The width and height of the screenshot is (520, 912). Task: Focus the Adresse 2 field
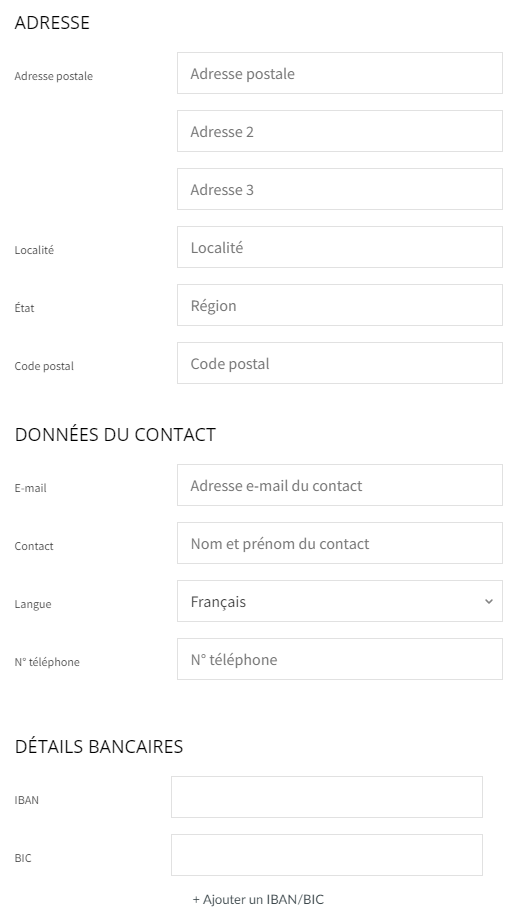(x=340, y=131)
